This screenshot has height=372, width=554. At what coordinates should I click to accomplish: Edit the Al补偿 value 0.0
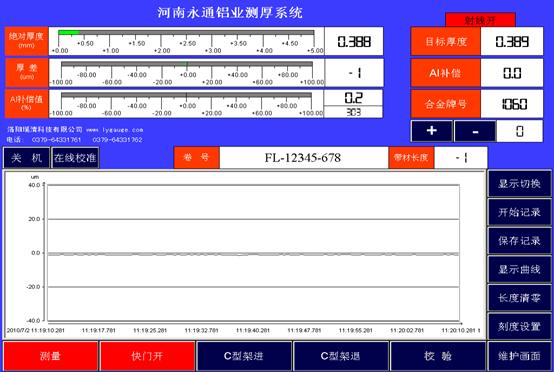(x=512, y=73)
